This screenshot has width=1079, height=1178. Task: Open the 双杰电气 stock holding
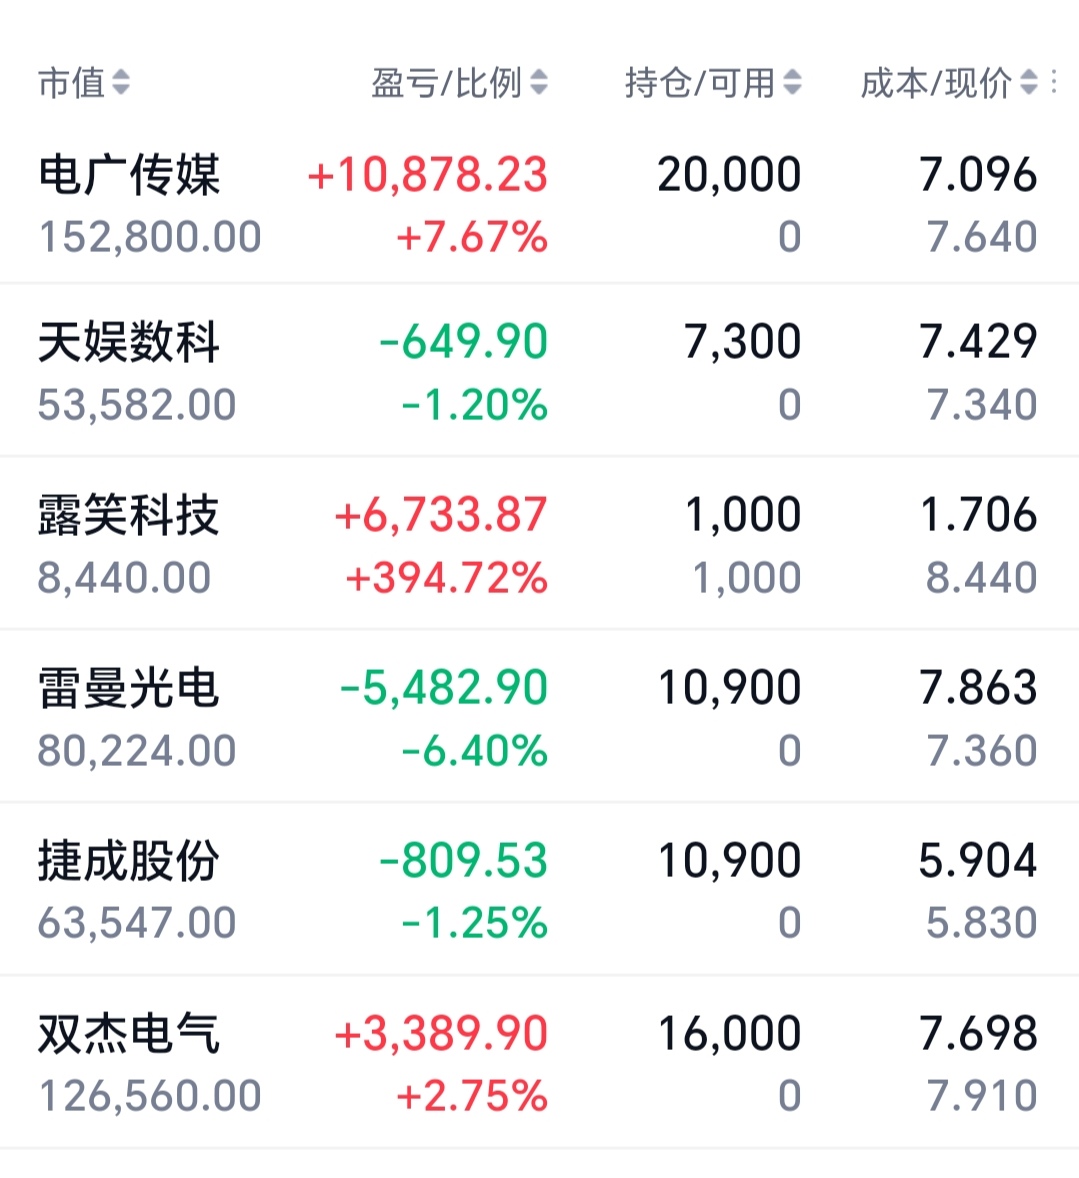pyautogui.click(x=540, y=1062)
